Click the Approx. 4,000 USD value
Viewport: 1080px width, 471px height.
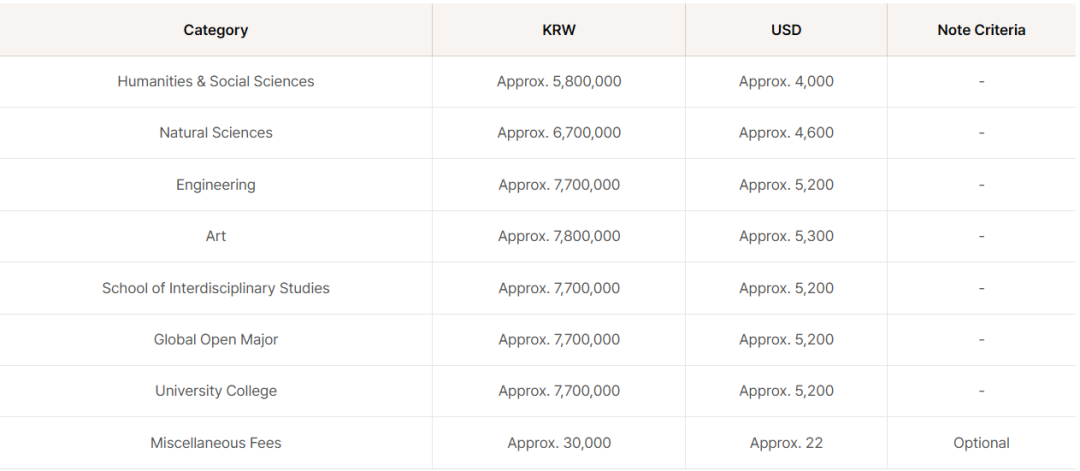(786, 81)
